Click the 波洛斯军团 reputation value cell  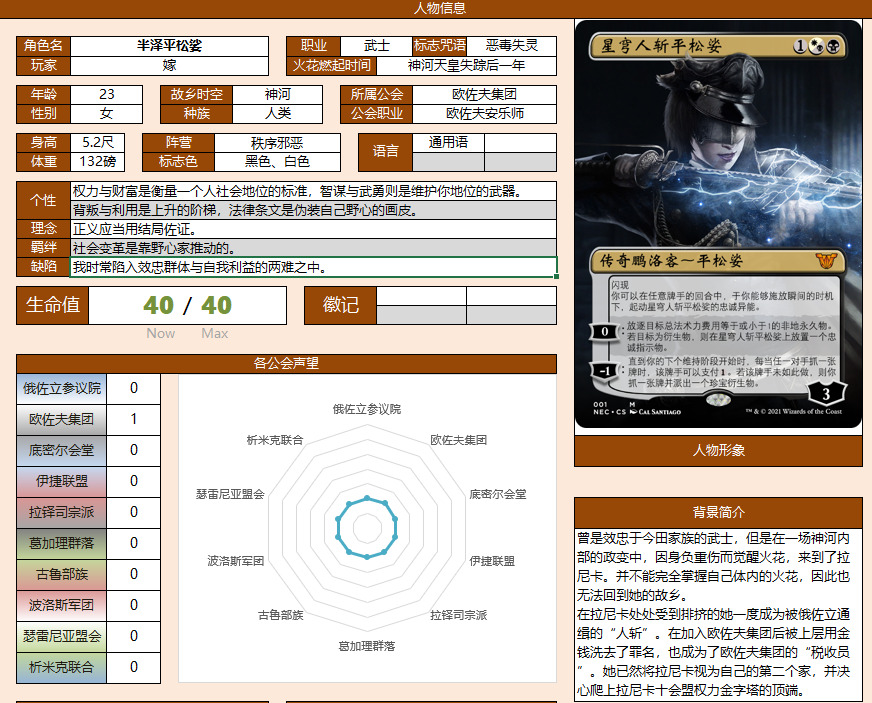pyautogui.click(x=133, y=605)
